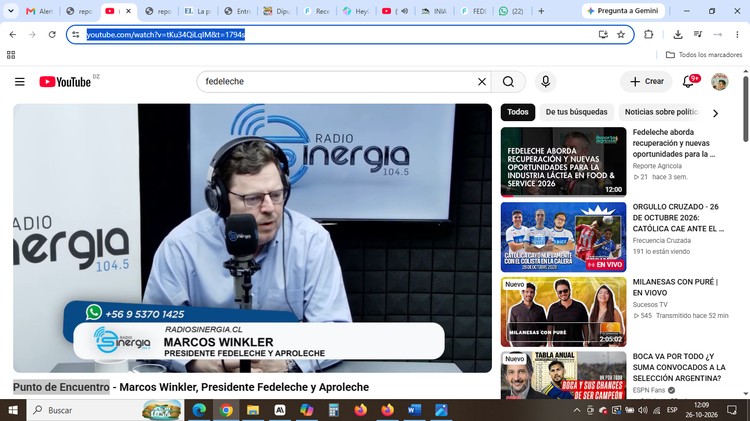The image size is (750, 421).
Task: Open Milanesas con Puré video thumbnail
Action: pos(563,311)
